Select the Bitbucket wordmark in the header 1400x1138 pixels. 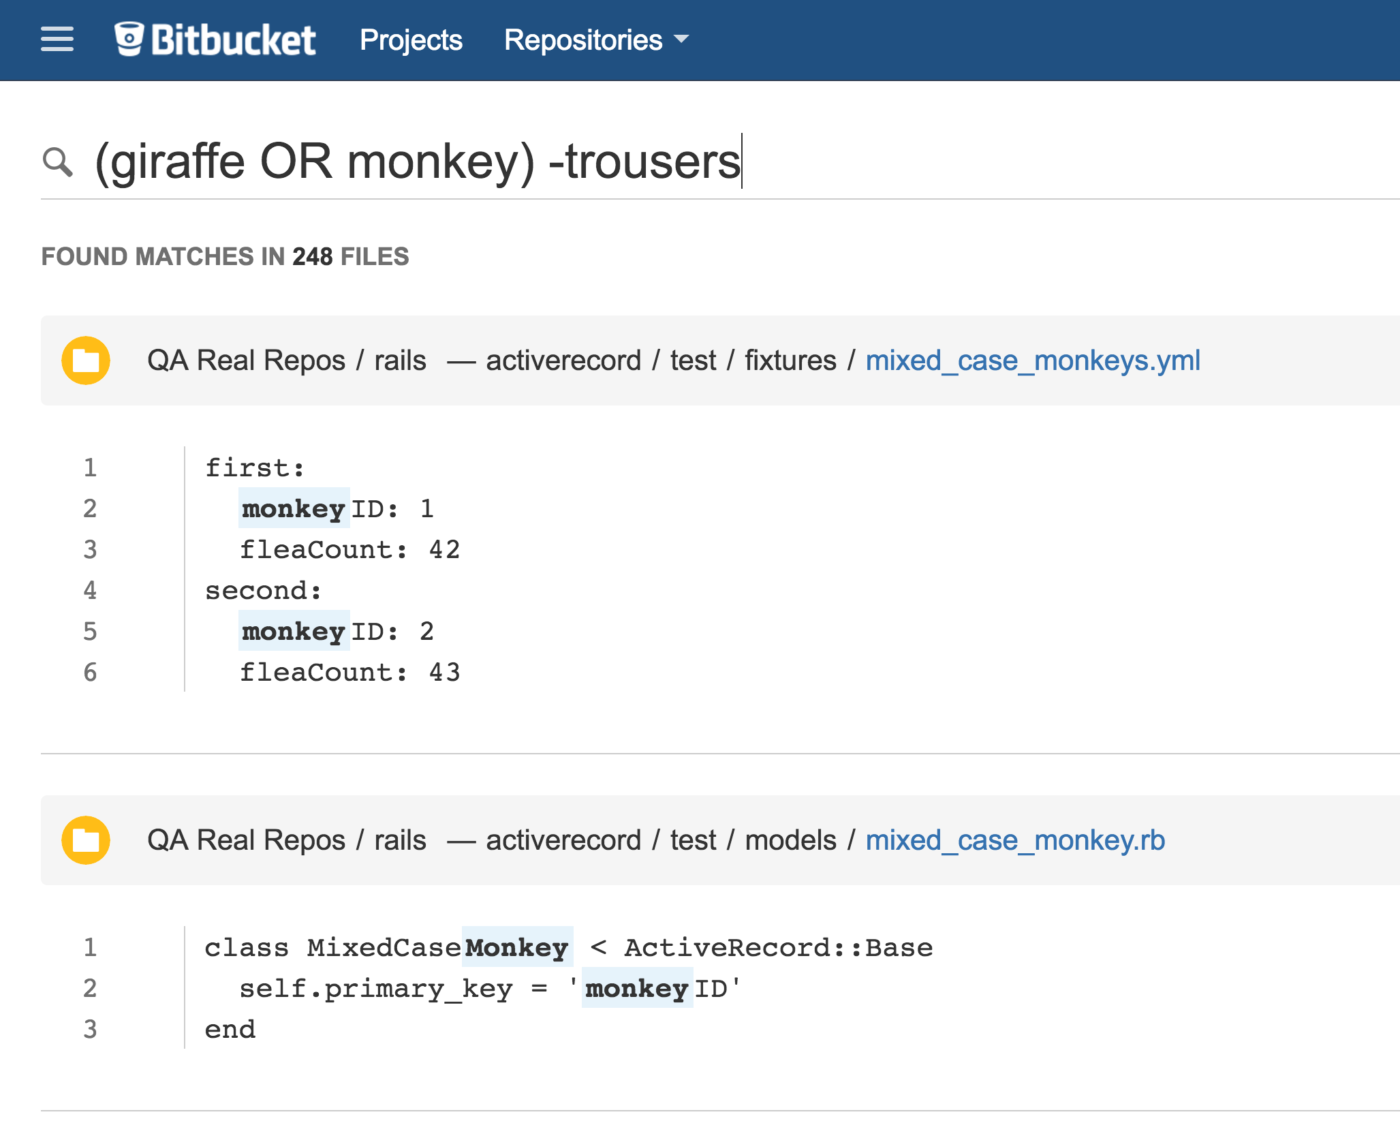pyautogui.click(x=232, y=39)
